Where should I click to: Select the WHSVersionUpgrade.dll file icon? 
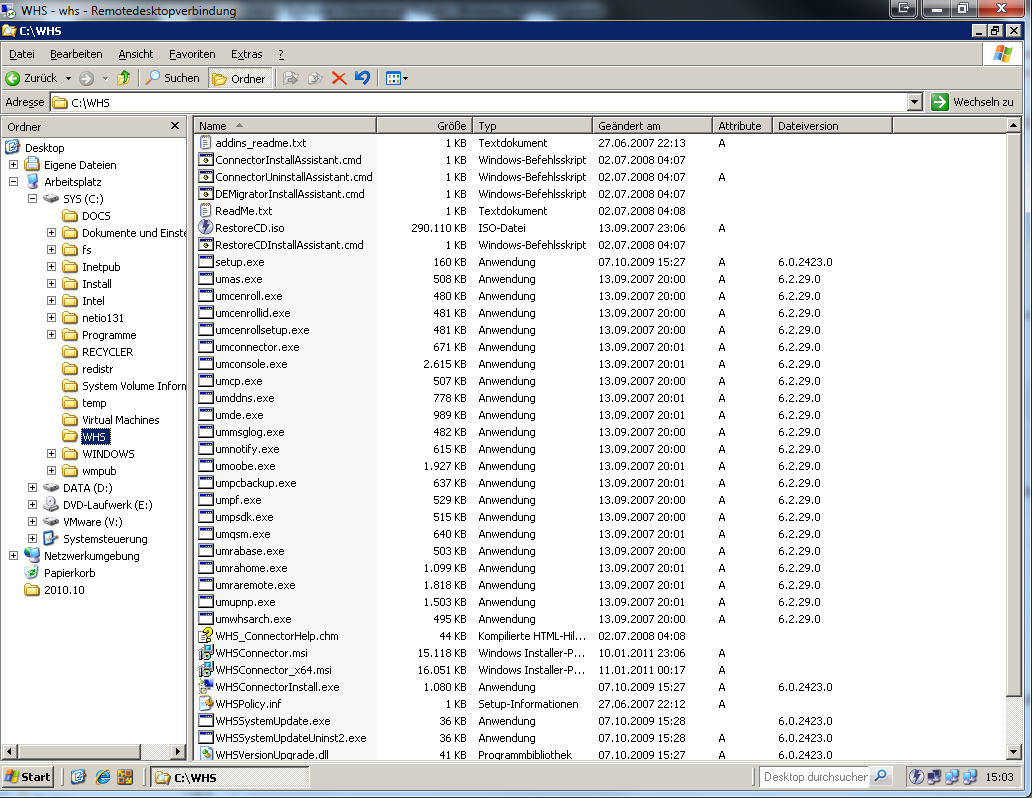(x=205, y=755)
